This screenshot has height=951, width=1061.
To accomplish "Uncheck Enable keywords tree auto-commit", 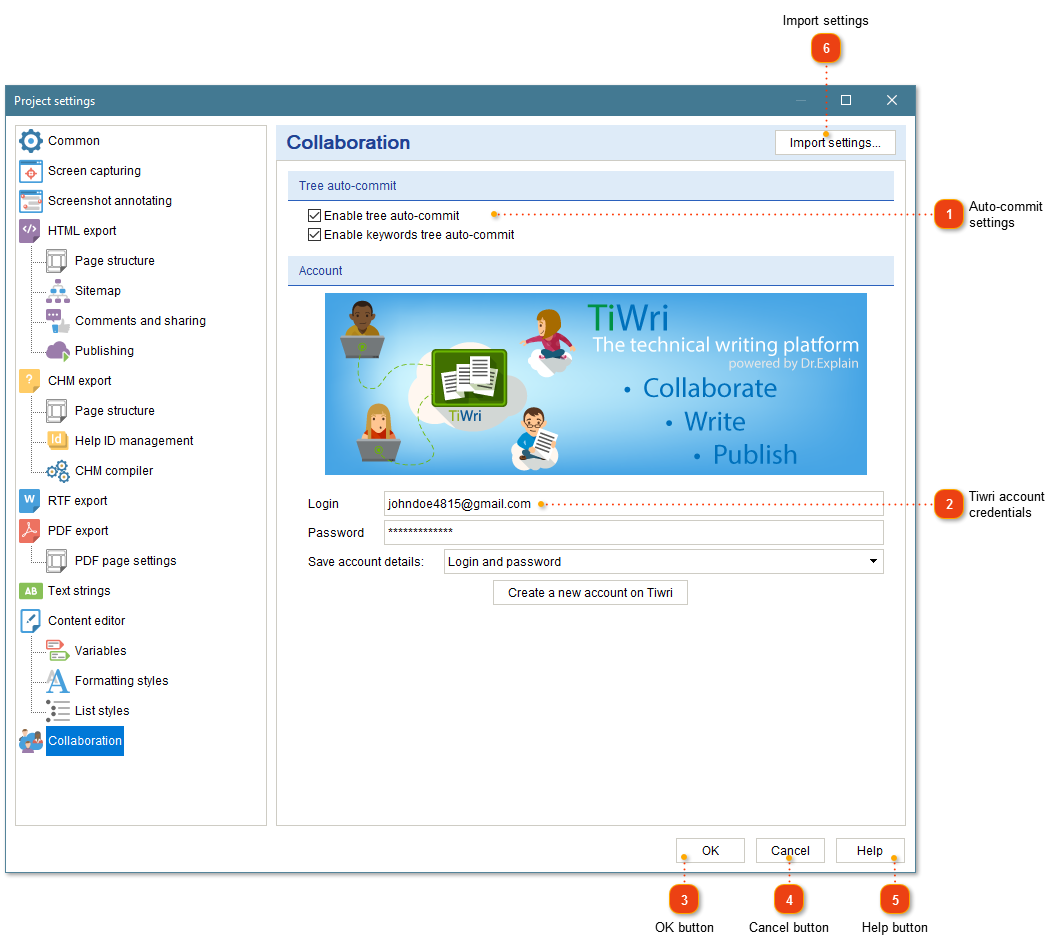I will click(314, 233).
